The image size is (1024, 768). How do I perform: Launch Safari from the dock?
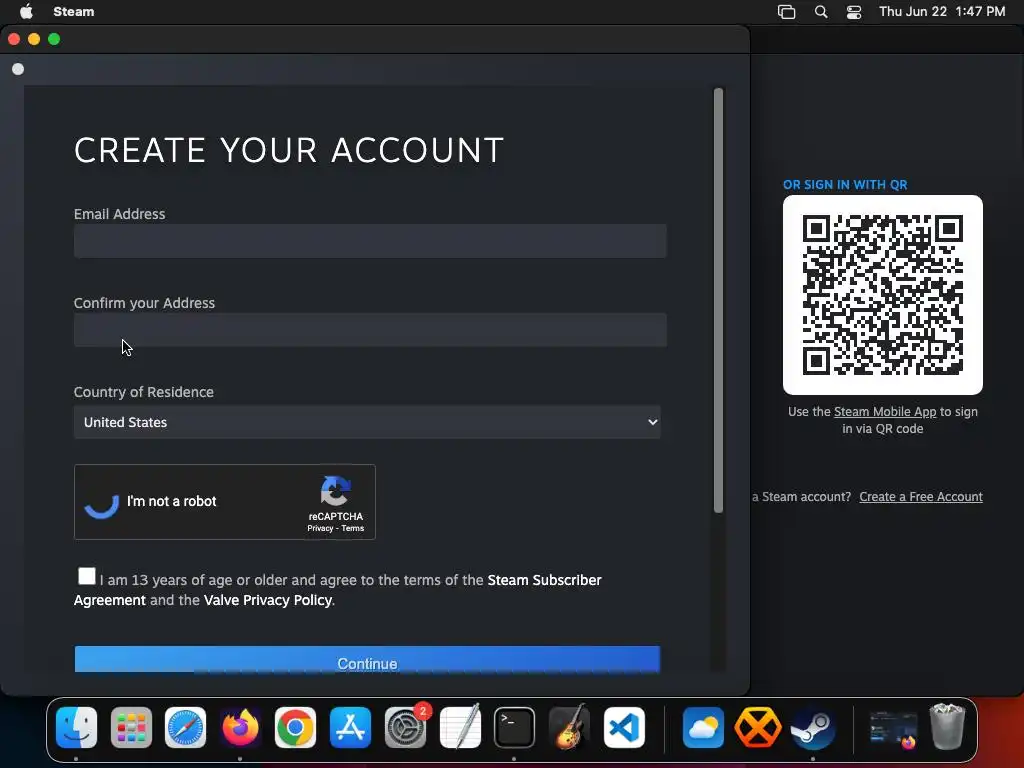pyautogui.click(x=185, y=728)
